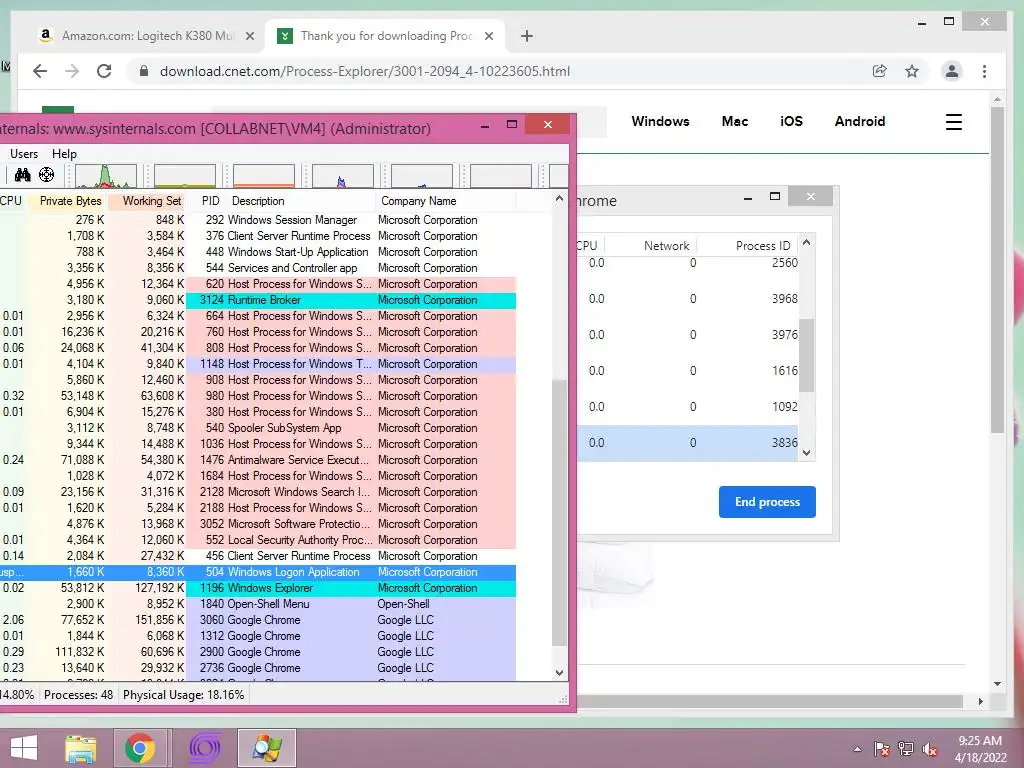Bookmark this page with the star icon
The image size is (1024, 768).
coord(912,71)
